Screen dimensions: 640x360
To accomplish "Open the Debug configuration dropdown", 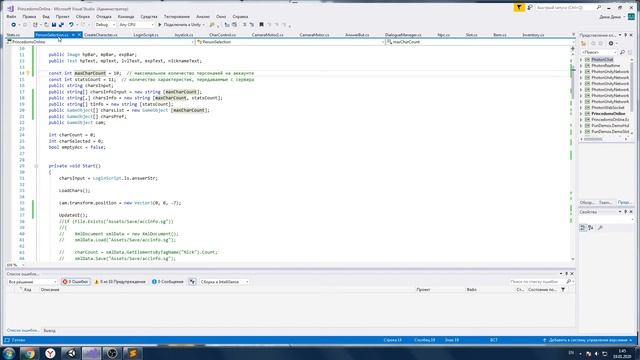I will point(105,25).
